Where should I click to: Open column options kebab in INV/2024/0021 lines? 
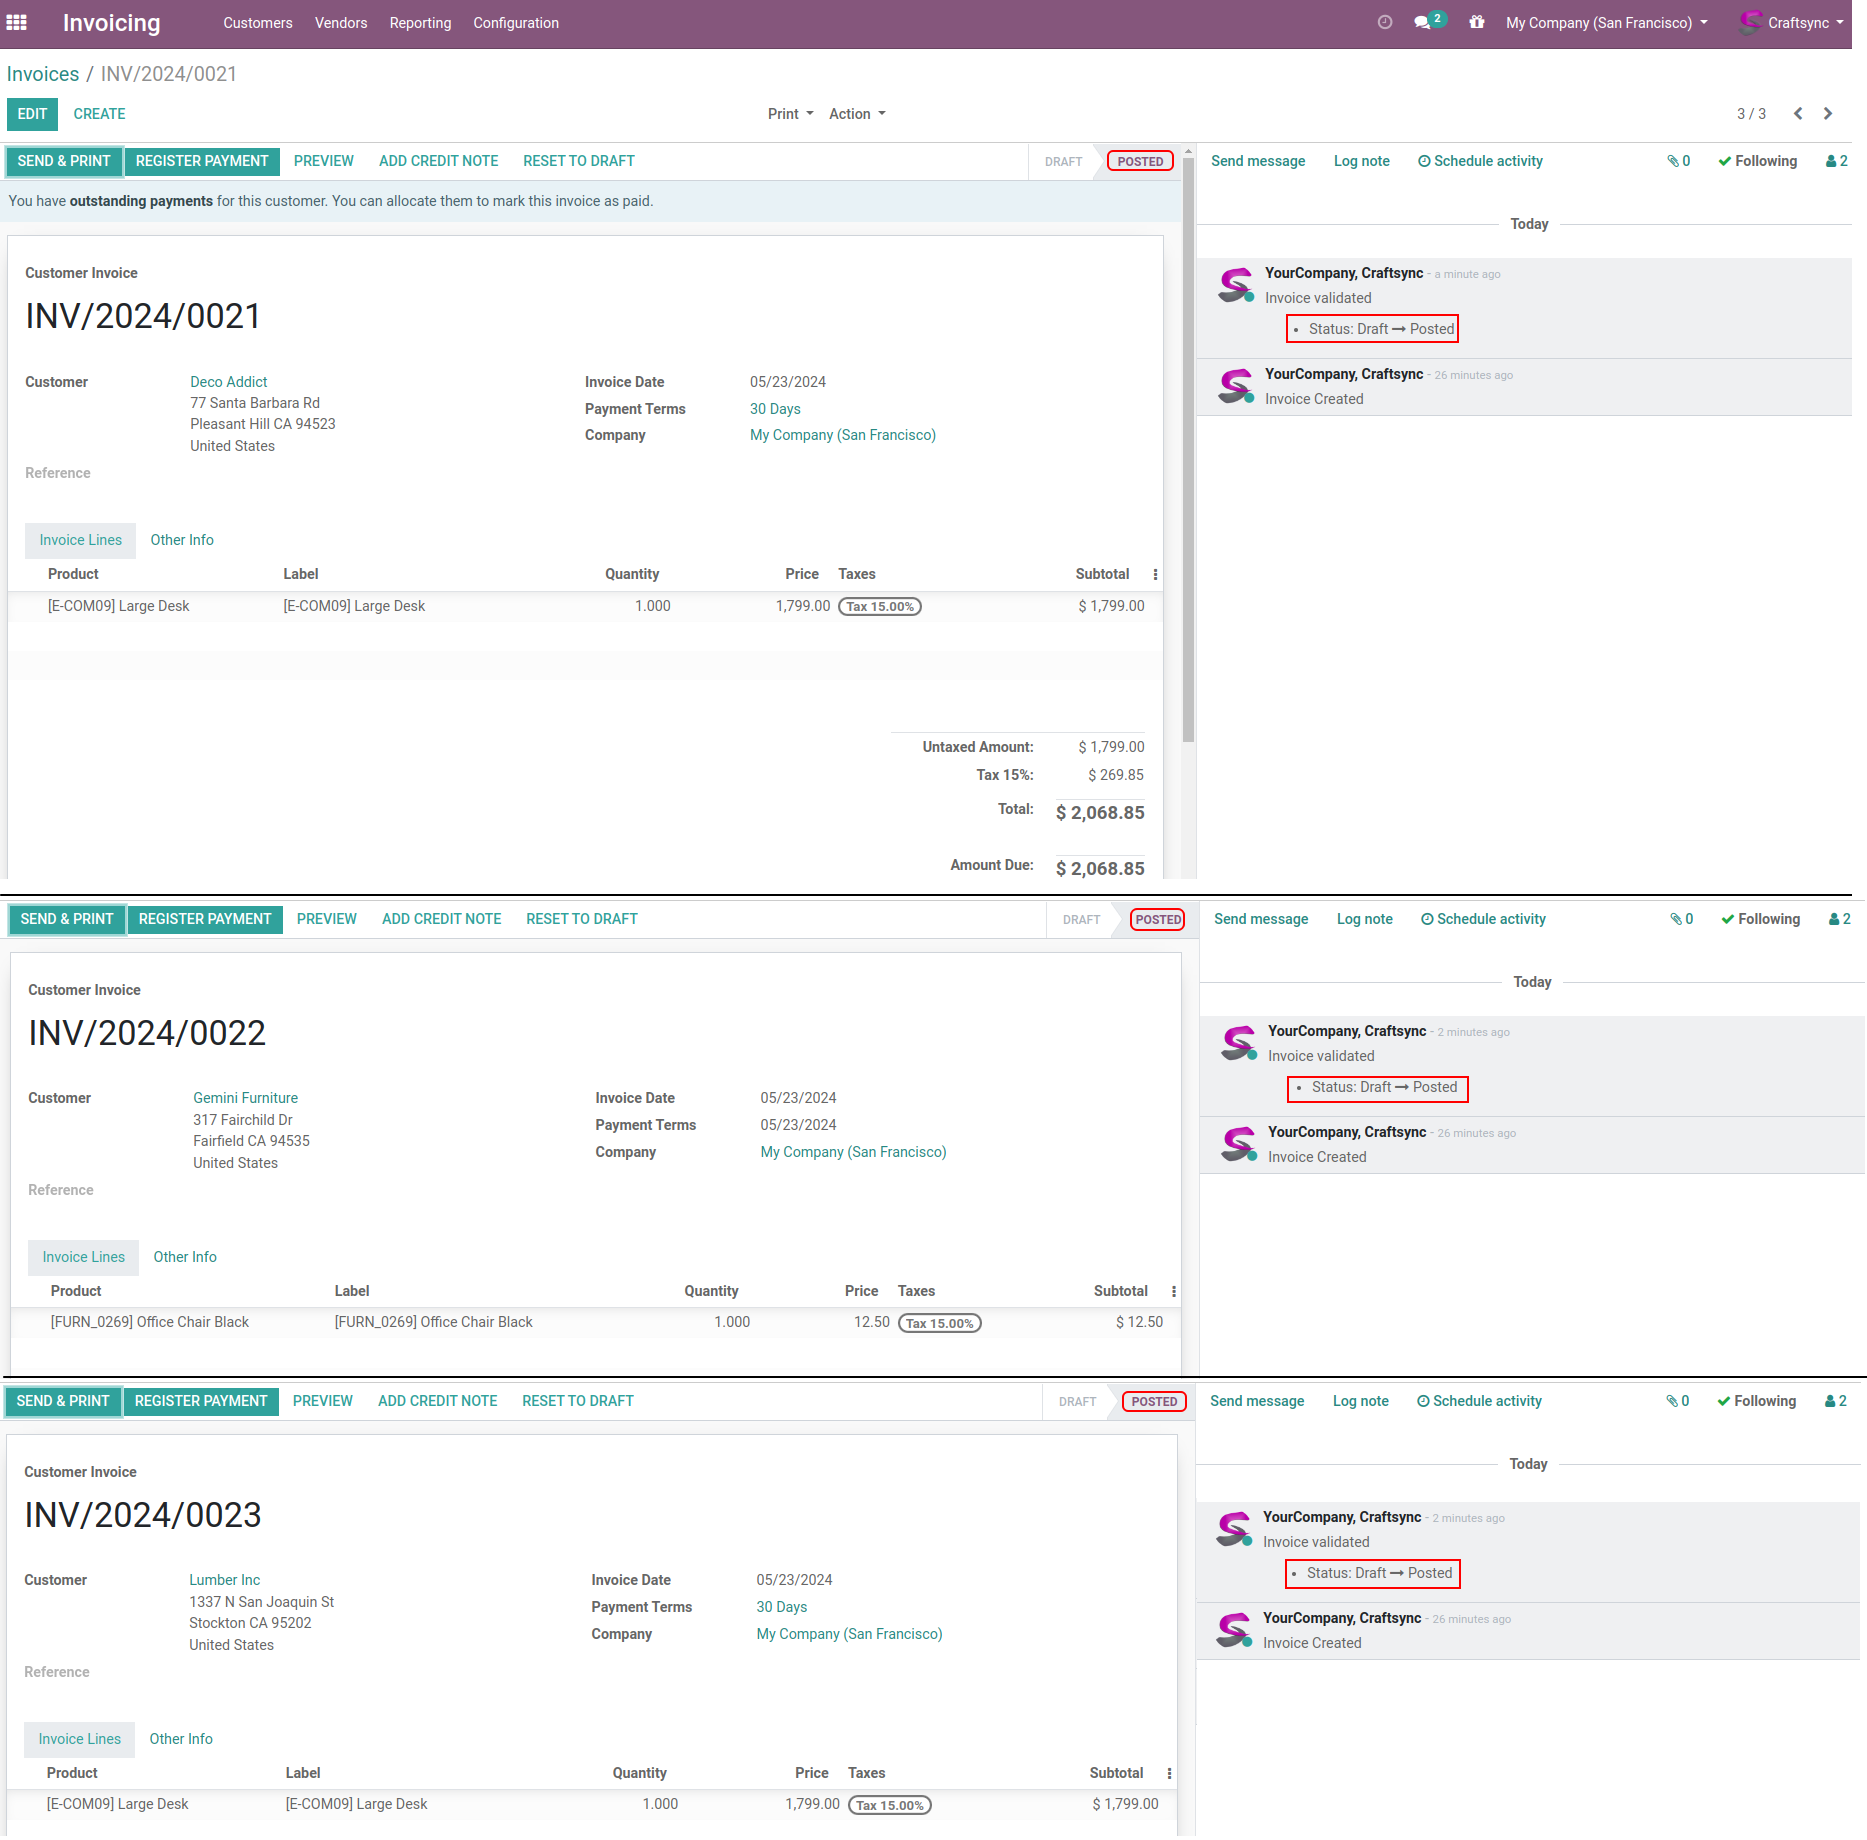click(x=1155, y=575)
